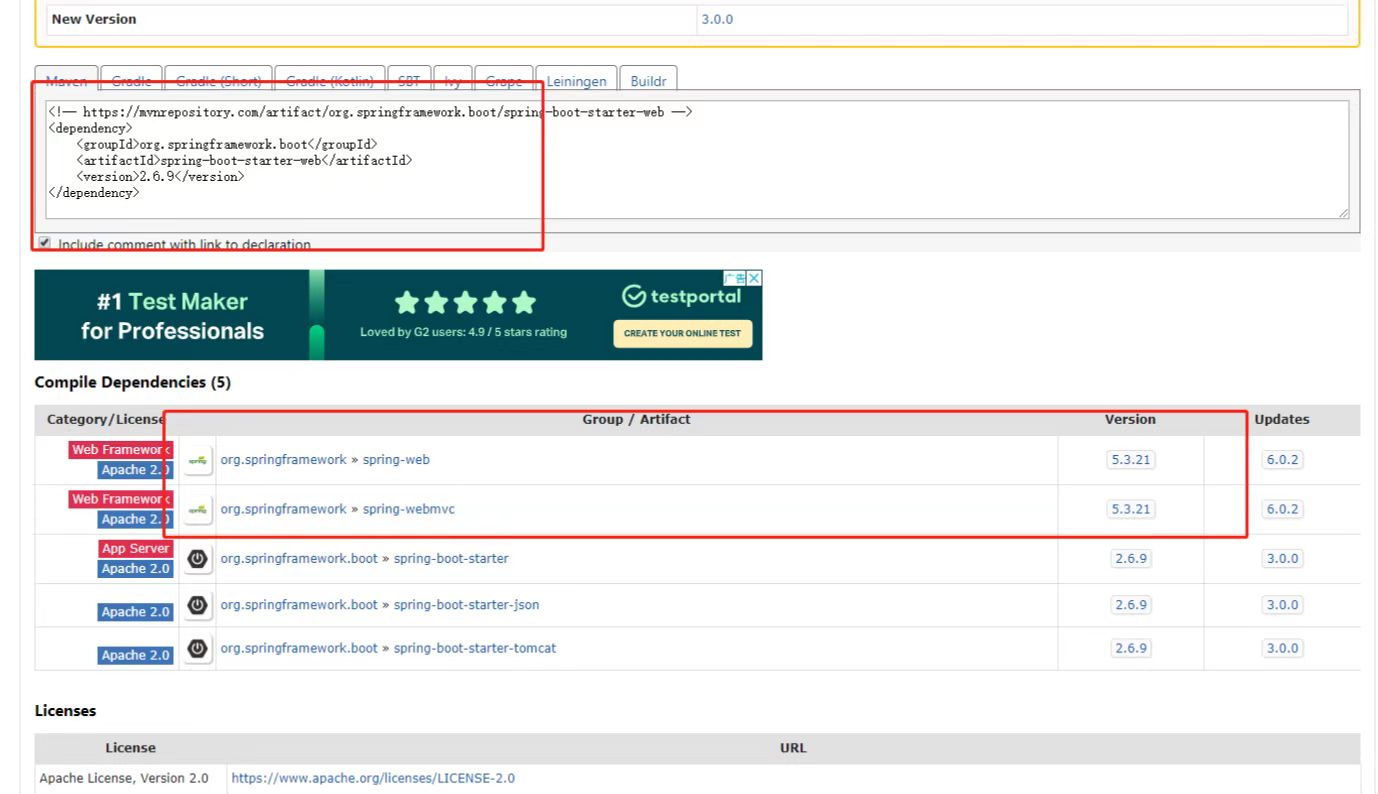The height and width of the screenshot is (794, 1378).
Task: Open org.springframework.boot group in spring-boot-starter-tomcat row
Action: (x=299, y=648)
